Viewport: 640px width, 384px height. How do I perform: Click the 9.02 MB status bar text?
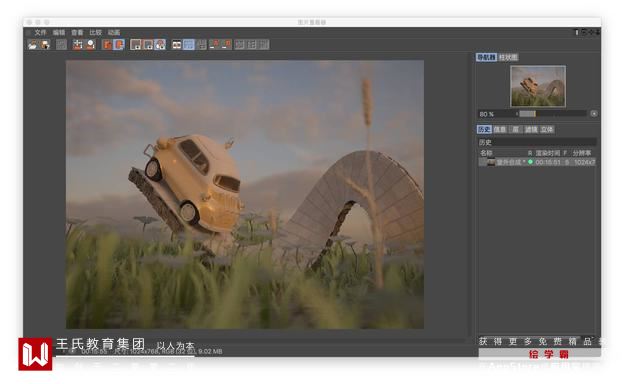click(211, 351)
